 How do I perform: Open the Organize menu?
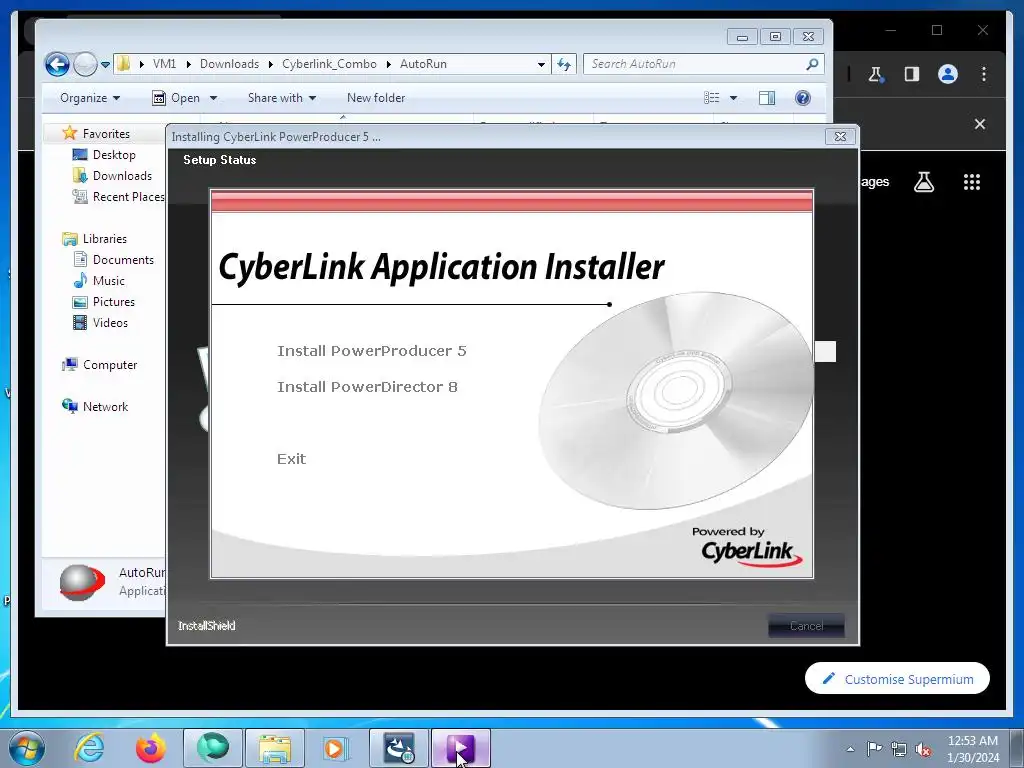[x=90, y=98]
